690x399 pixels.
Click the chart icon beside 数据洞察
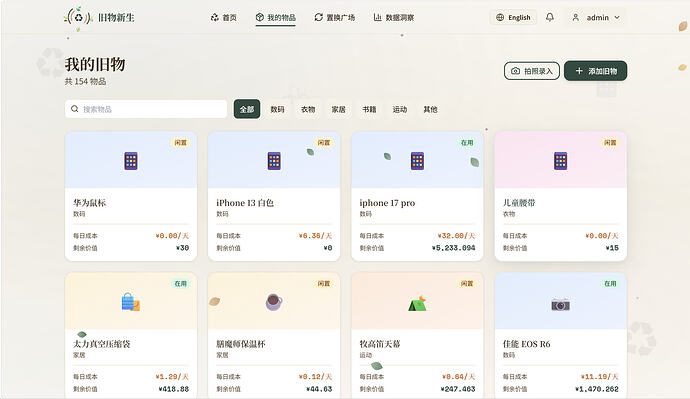(x=378, y=18)
